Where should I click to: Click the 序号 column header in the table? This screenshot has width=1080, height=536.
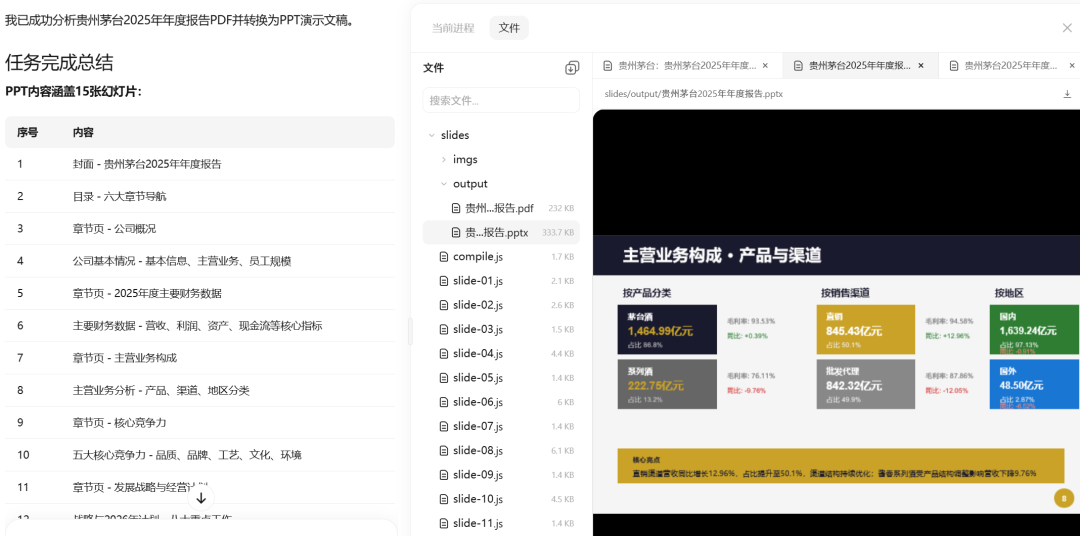click(x=28, y=132)
